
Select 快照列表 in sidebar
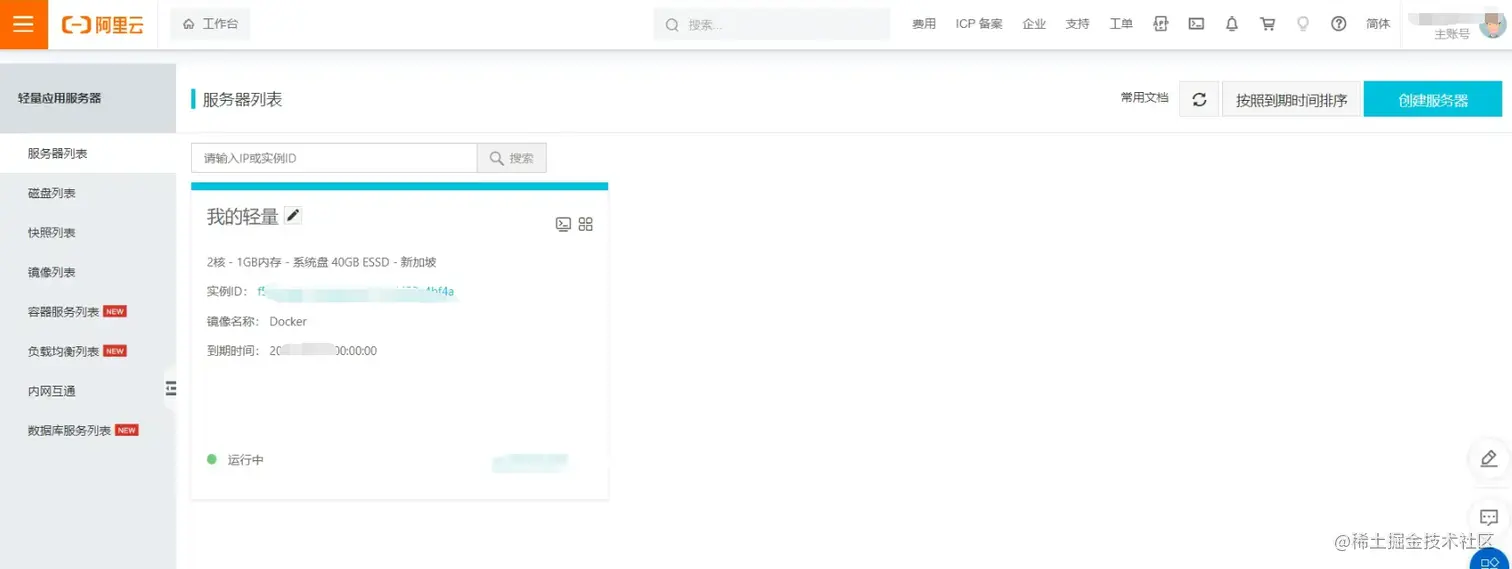(88, 233)
